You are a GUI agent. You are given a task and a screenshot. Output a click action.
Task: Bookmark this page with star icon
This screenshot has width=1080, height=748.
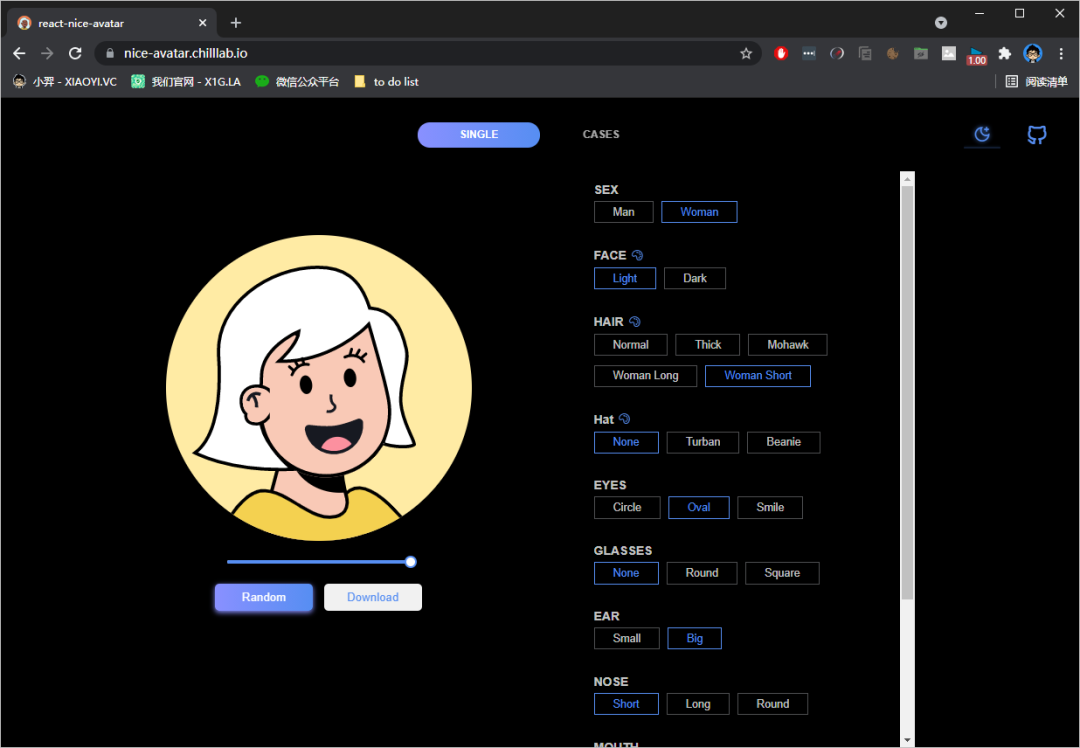pos(746,54)
